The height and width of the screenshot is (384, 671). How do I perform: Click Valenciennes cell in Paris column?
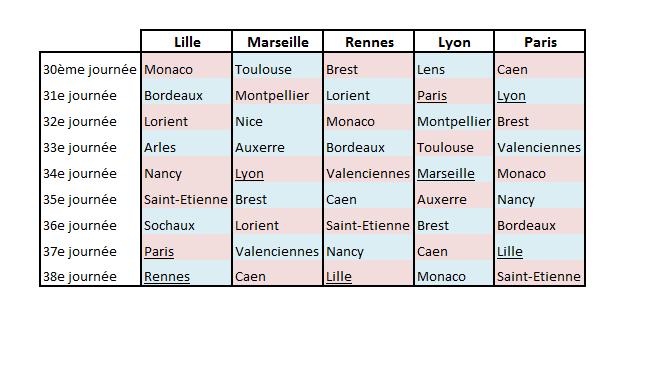539,148
